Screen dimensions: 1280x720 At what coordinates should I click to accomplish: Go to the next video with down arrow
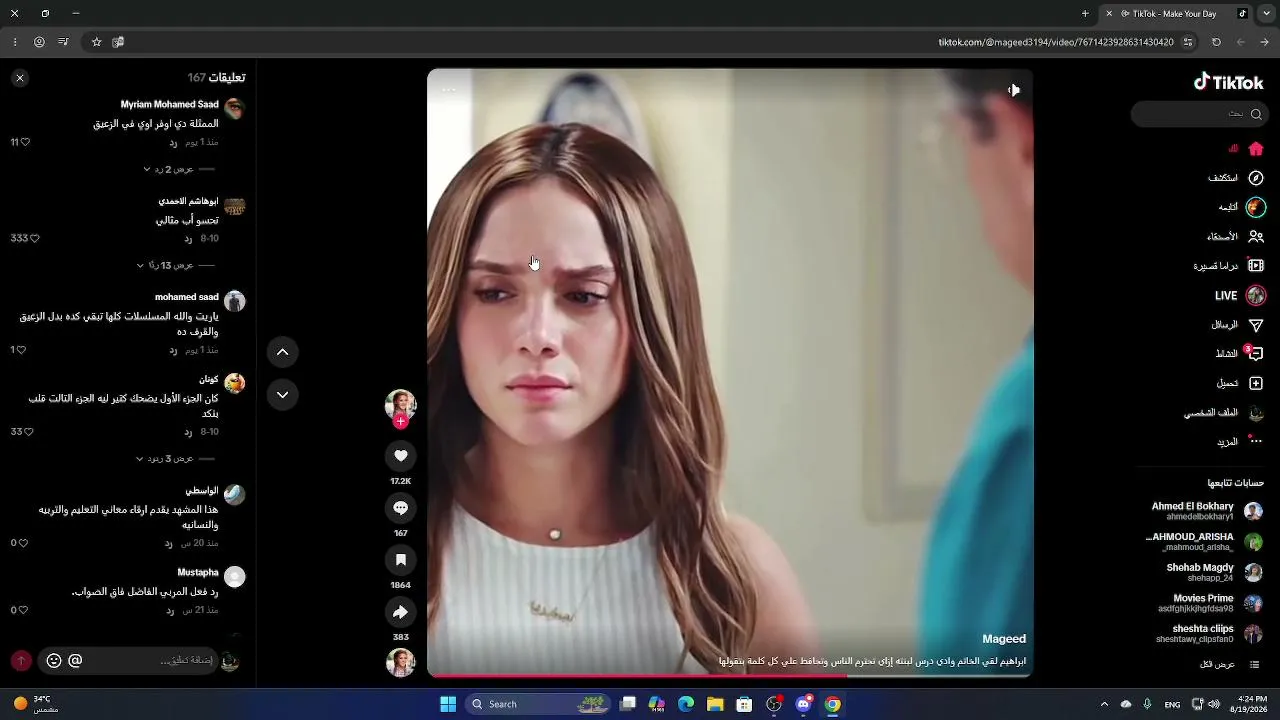point(282,395)
